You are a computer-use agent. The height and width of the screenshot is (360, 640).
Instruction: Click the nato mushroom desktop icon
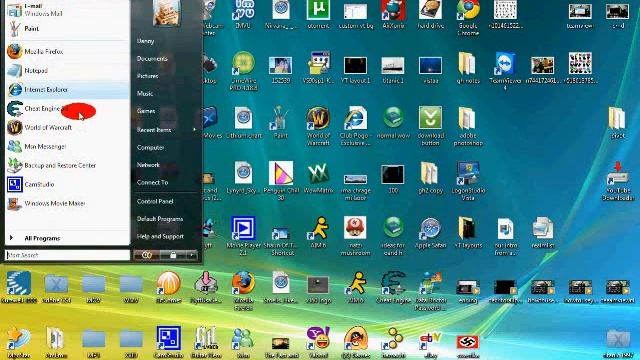click(x=355, y=236)
